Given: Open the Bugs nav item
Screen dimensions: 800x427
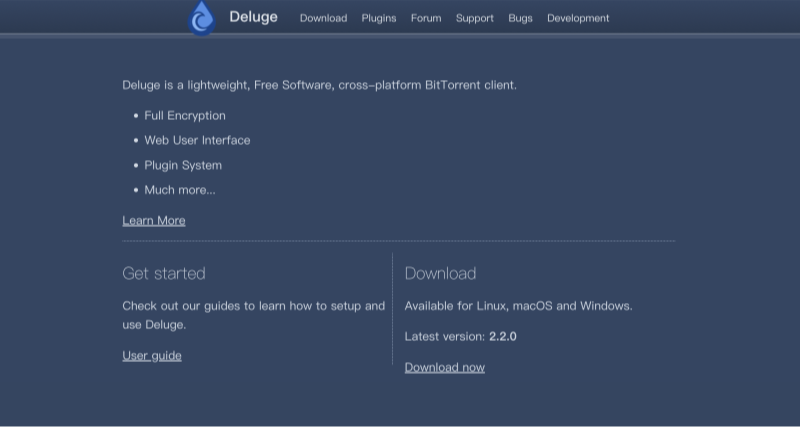Looking at the screenshot, I should coord(520,18).
